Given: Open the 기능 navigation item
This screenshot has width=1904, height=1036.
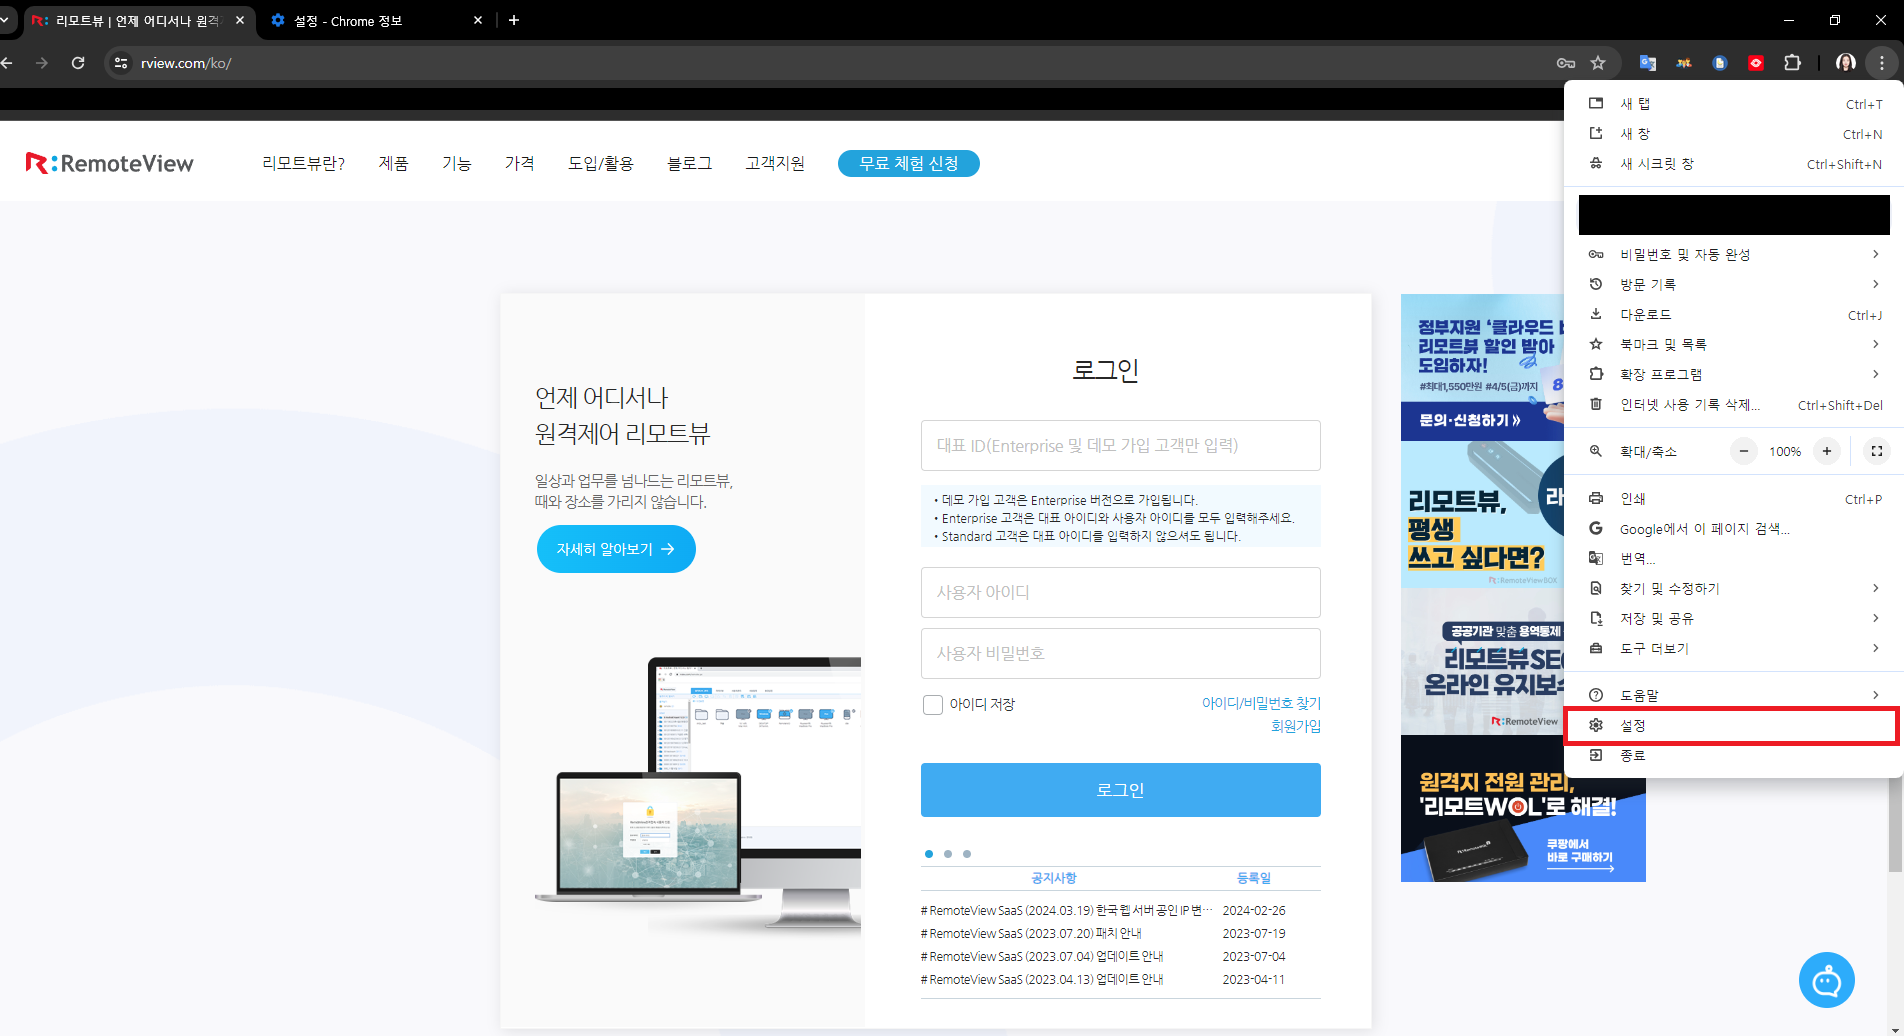Looking at the screenshot, I should point(457,163).
